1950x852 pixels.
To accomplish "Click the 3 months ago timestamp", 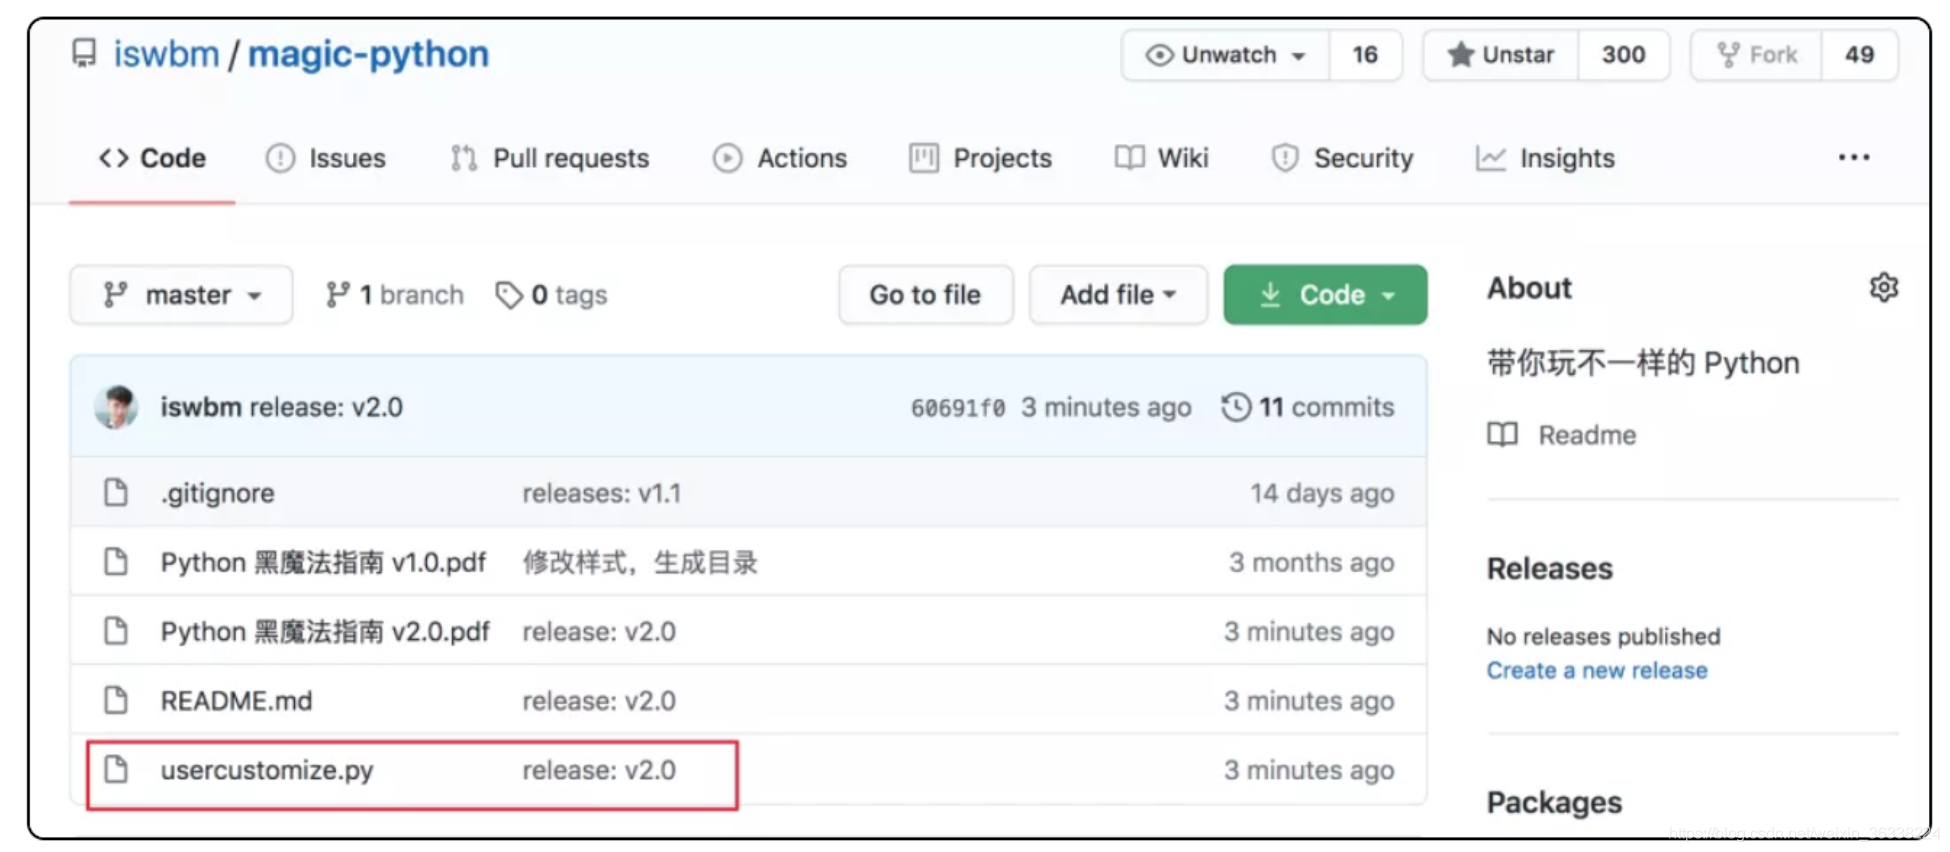I will click(x=1311, y=562).
